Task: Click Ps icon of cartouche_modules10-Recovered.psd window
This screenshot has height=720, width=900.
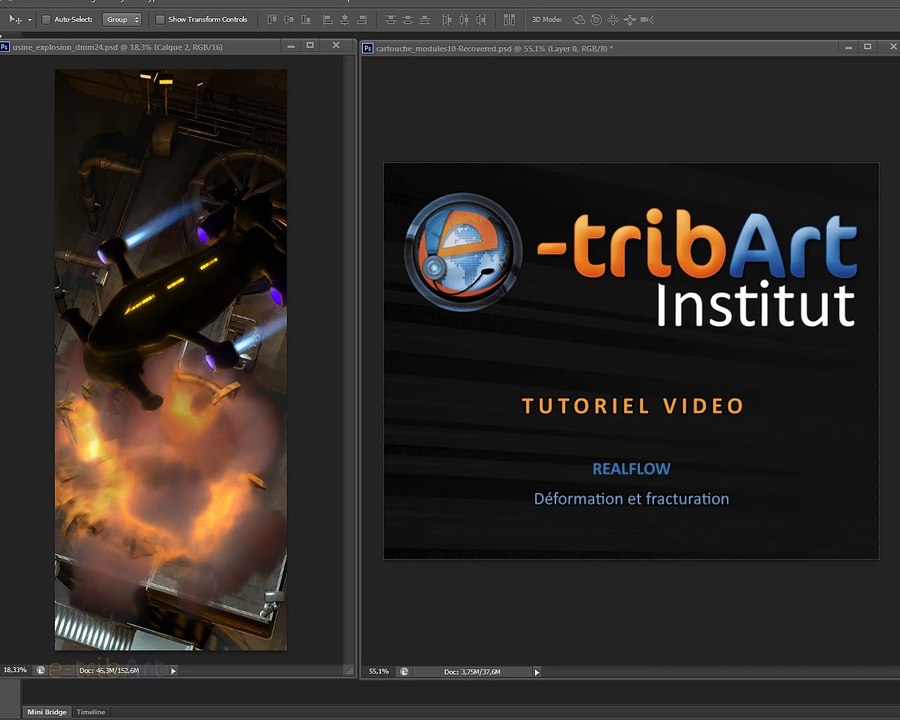Action: click(367, 48)
